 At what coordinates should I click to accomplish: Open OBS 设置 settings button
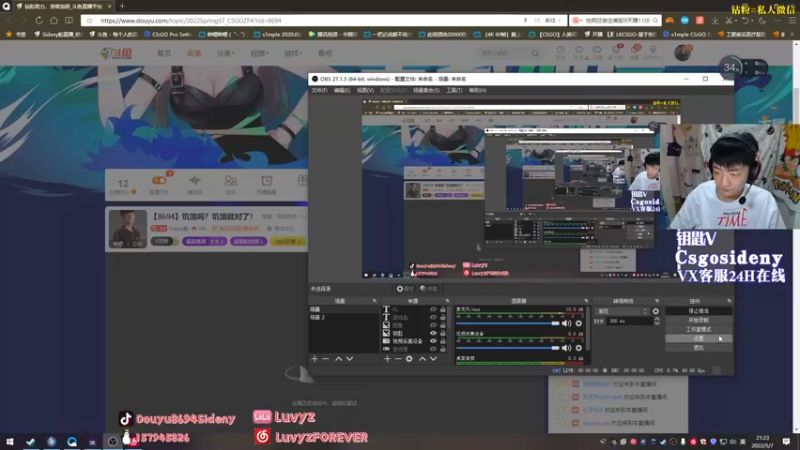pyautogui.click(x=698, y=338)
